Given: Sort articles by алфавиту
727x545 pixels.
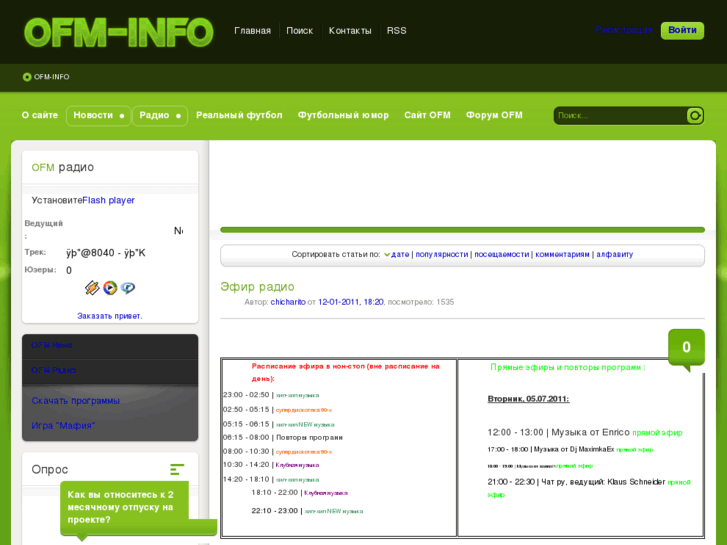Looking at the screenshot, I should click(615, 255).
